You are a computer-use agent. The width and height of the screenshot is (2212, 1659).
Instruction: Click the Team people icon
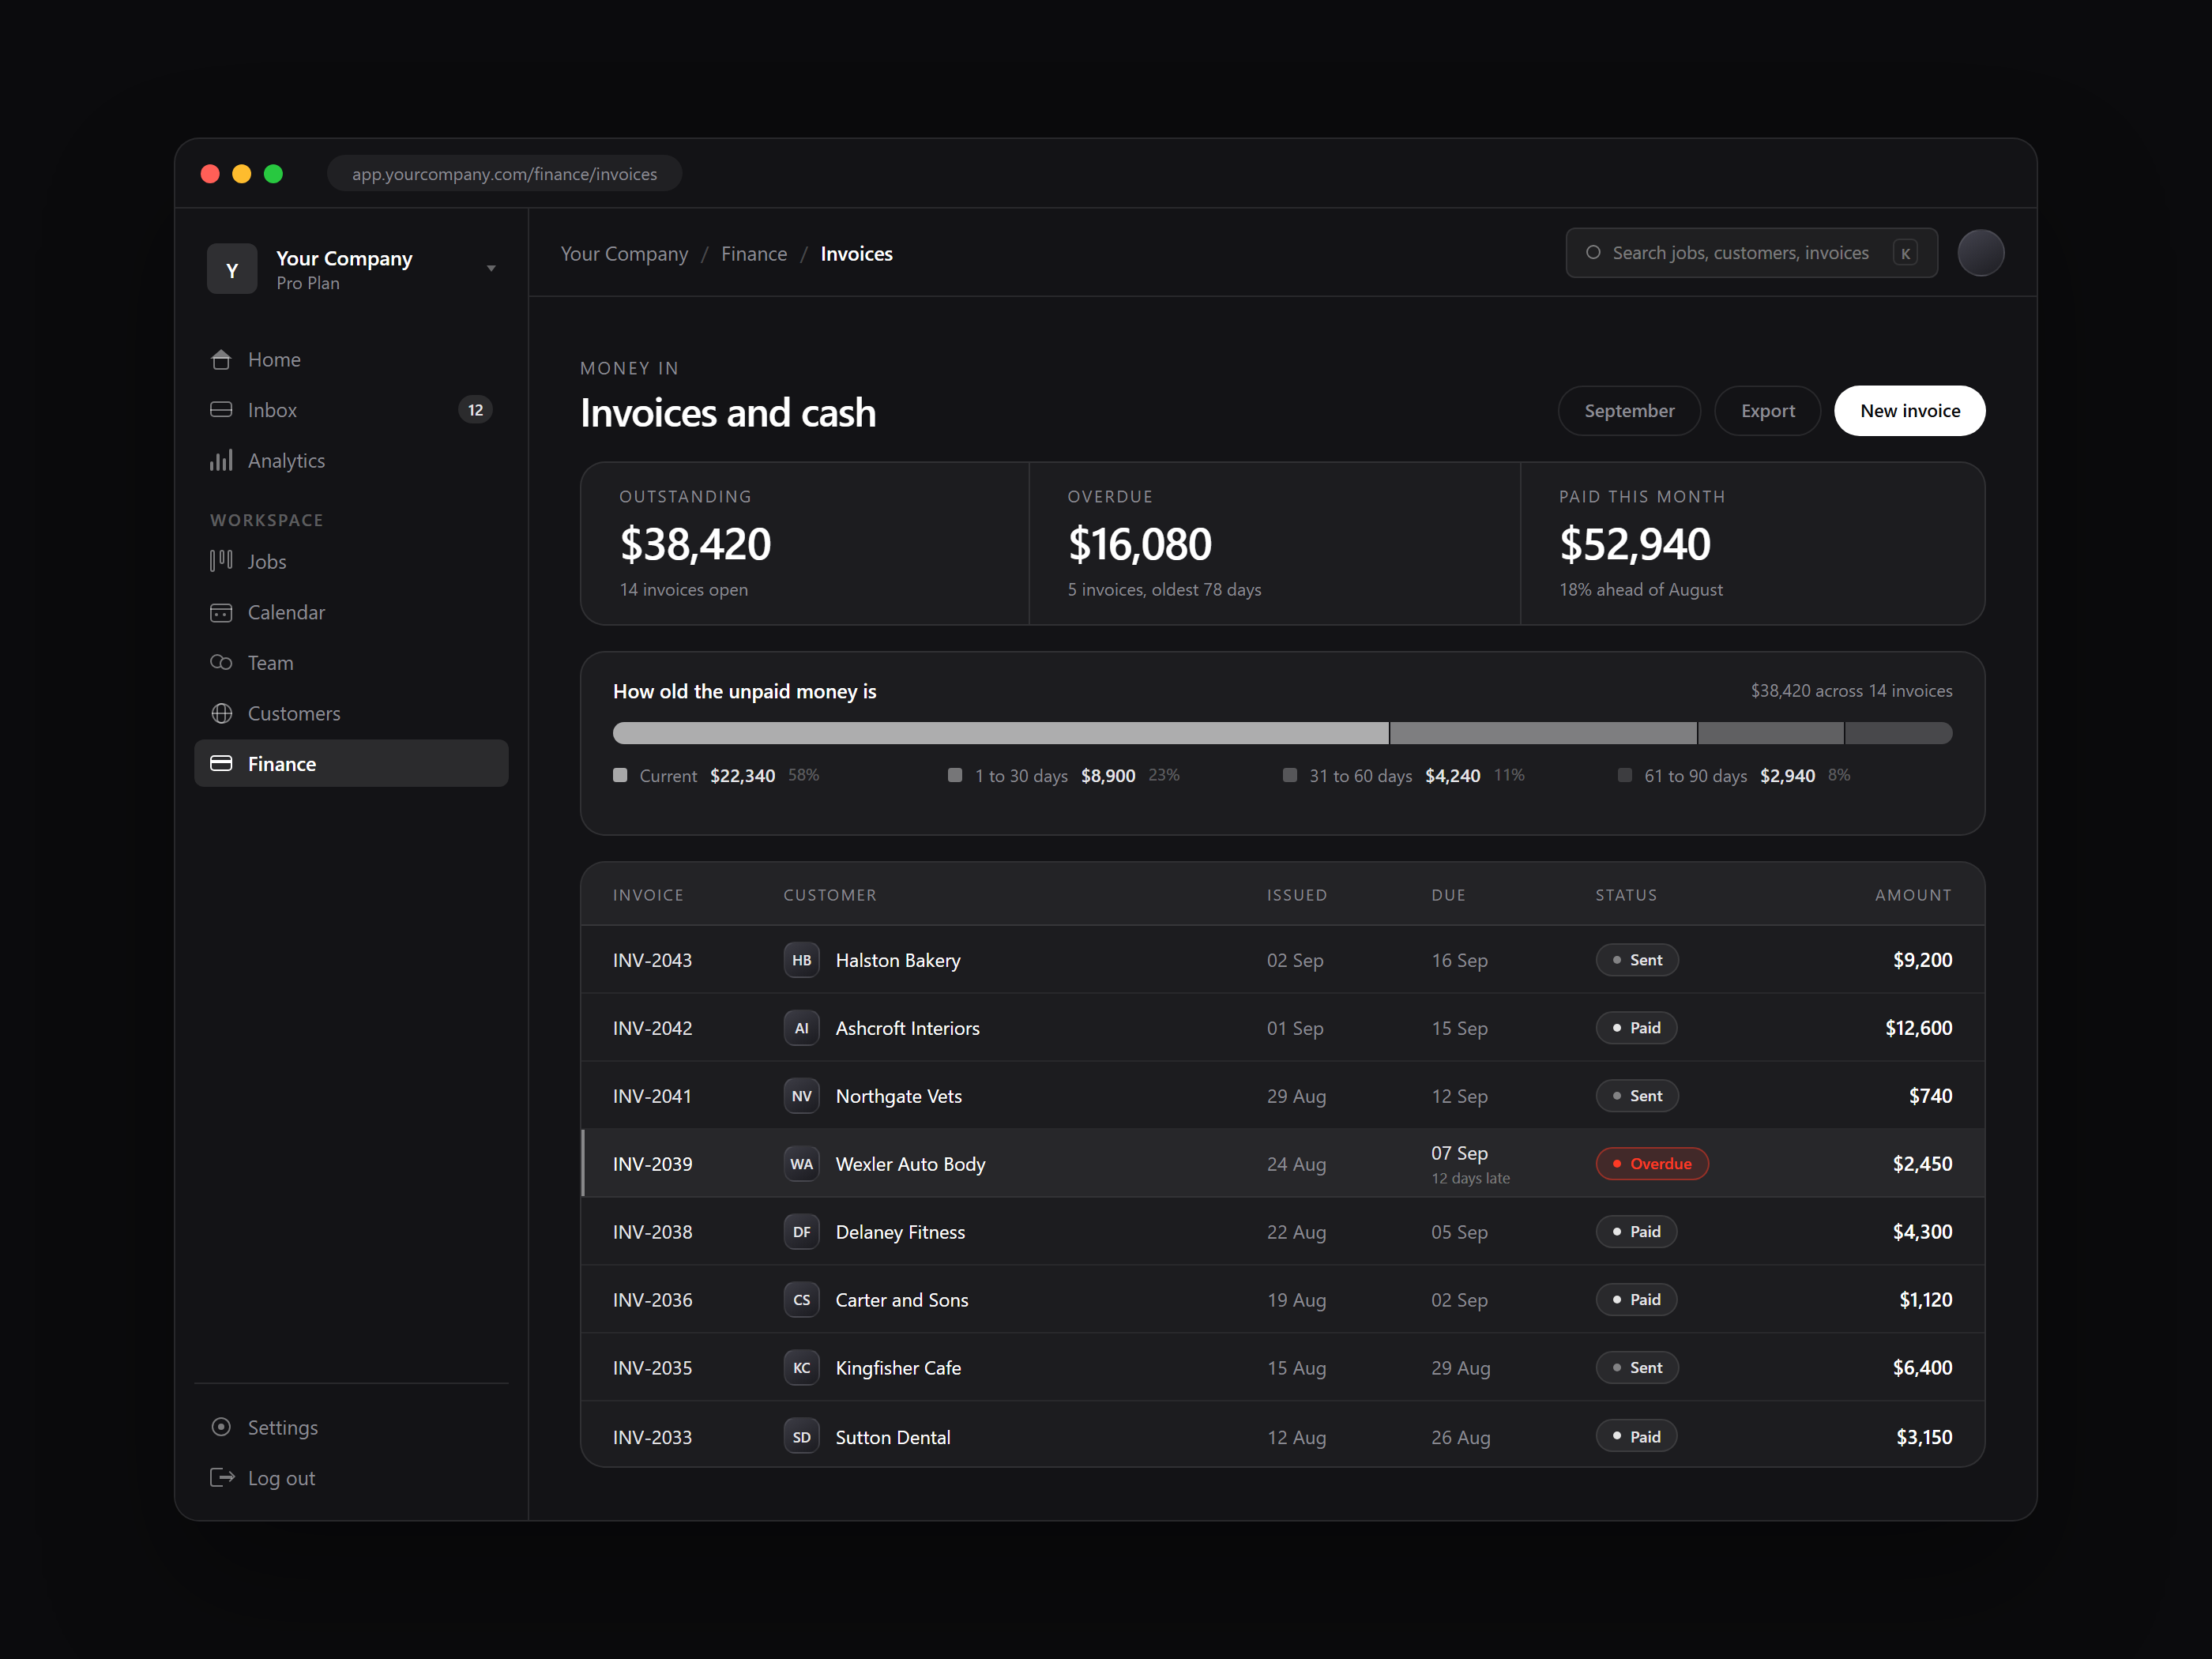pos(221,663)
